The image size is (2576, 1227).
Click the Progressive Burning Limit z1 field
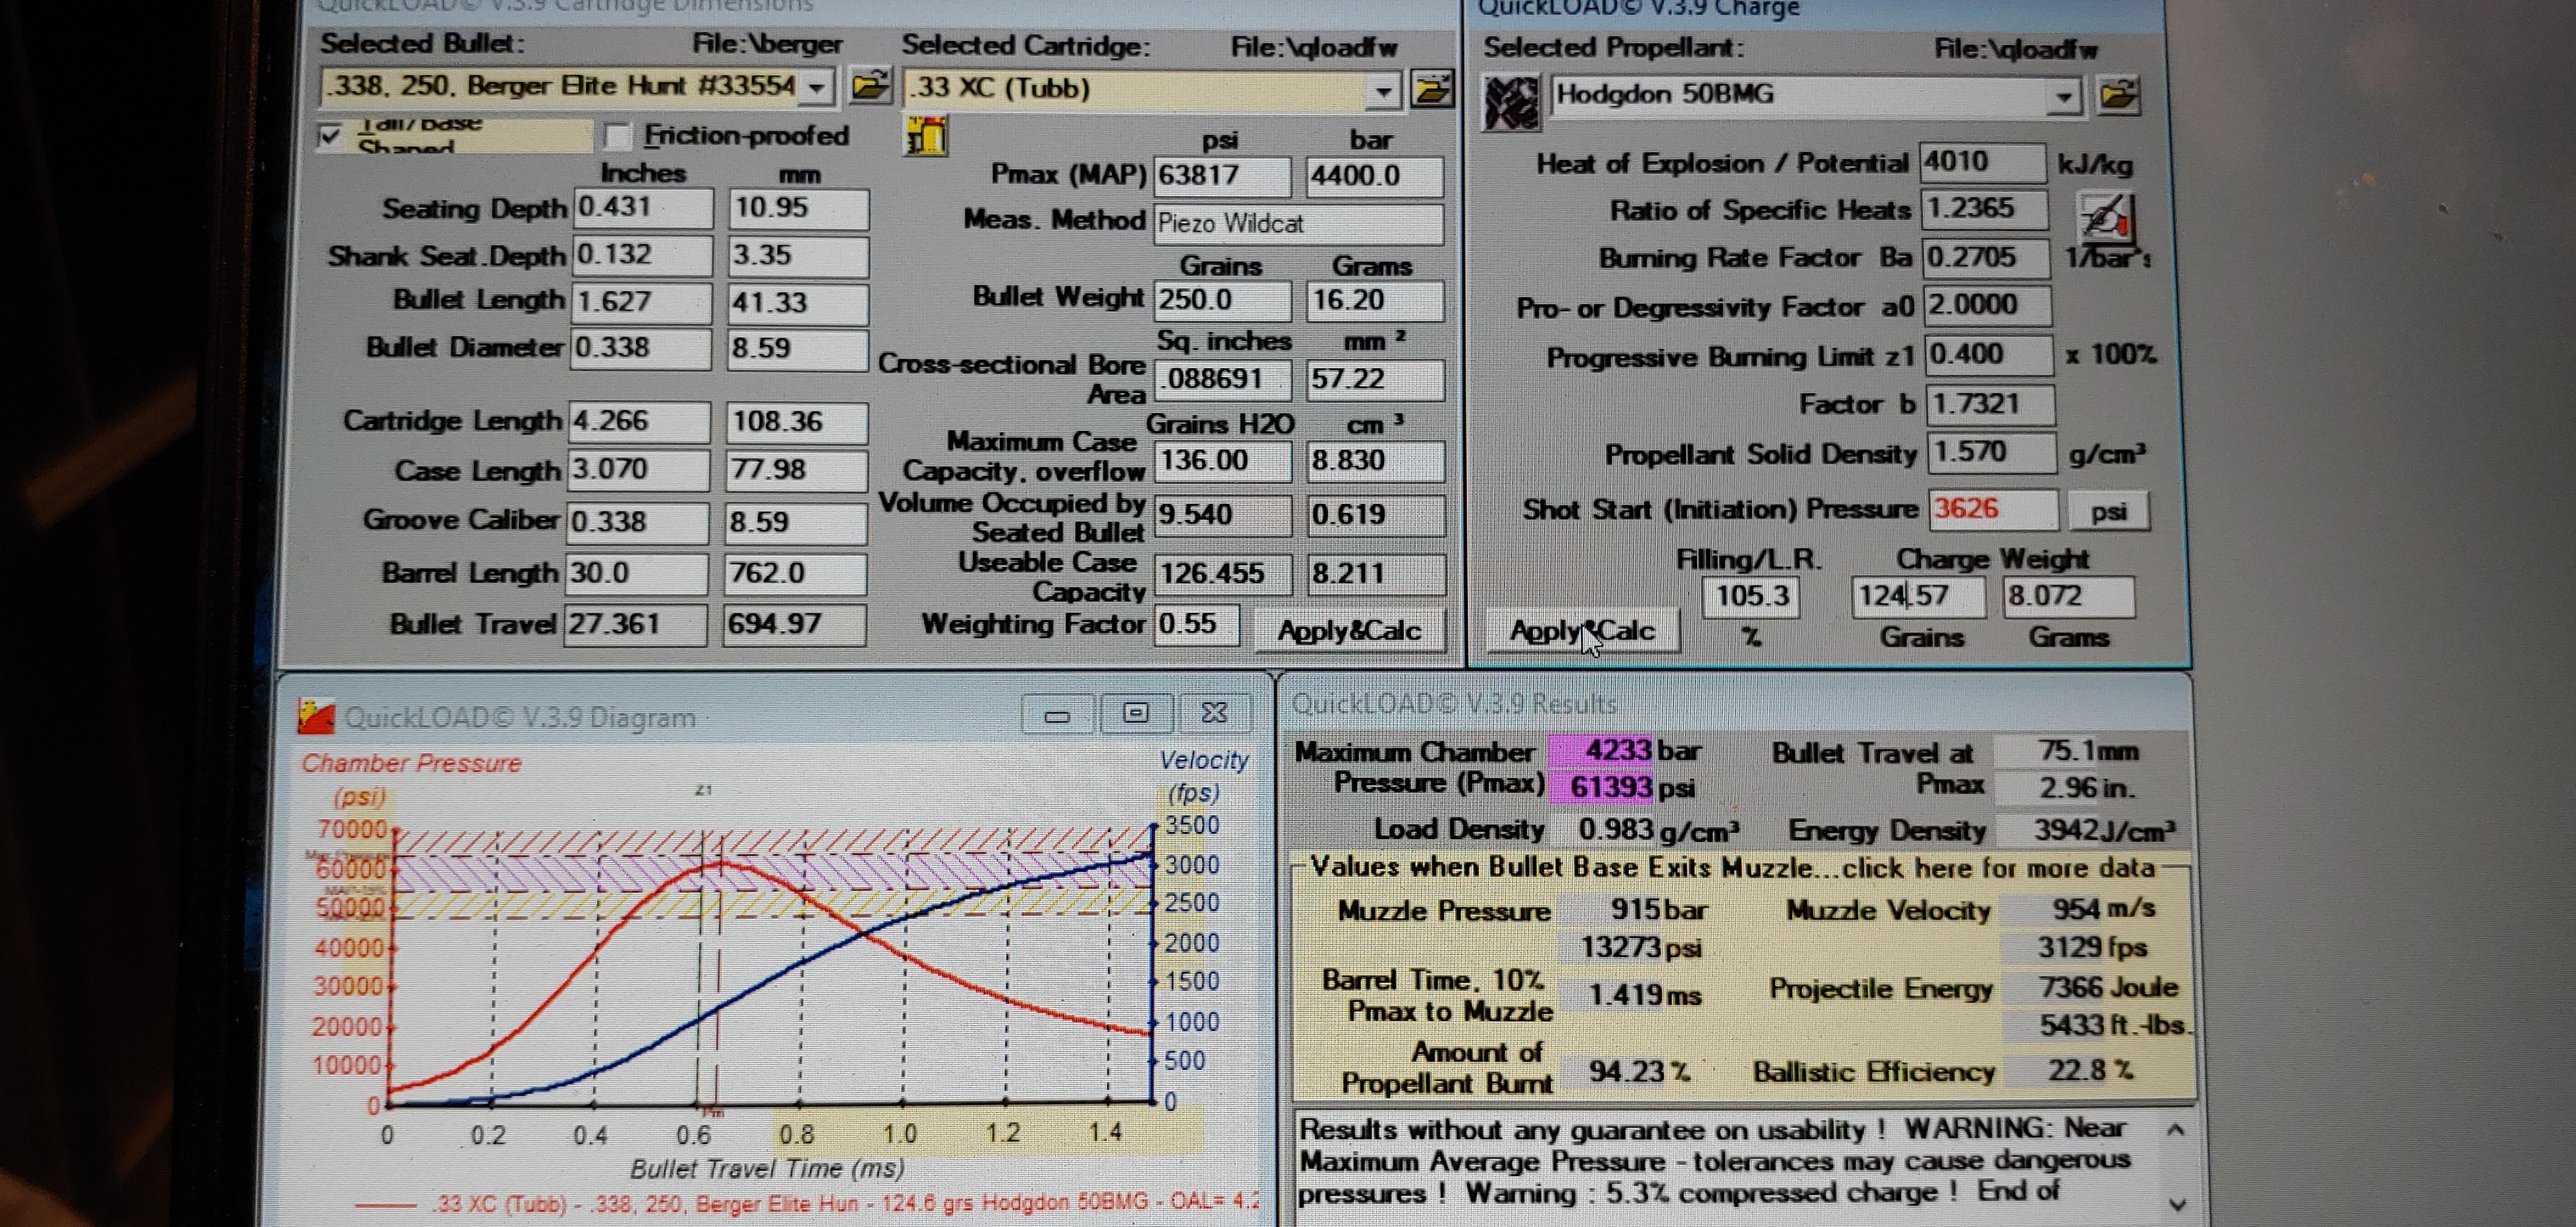click(x=1988, y=355)
